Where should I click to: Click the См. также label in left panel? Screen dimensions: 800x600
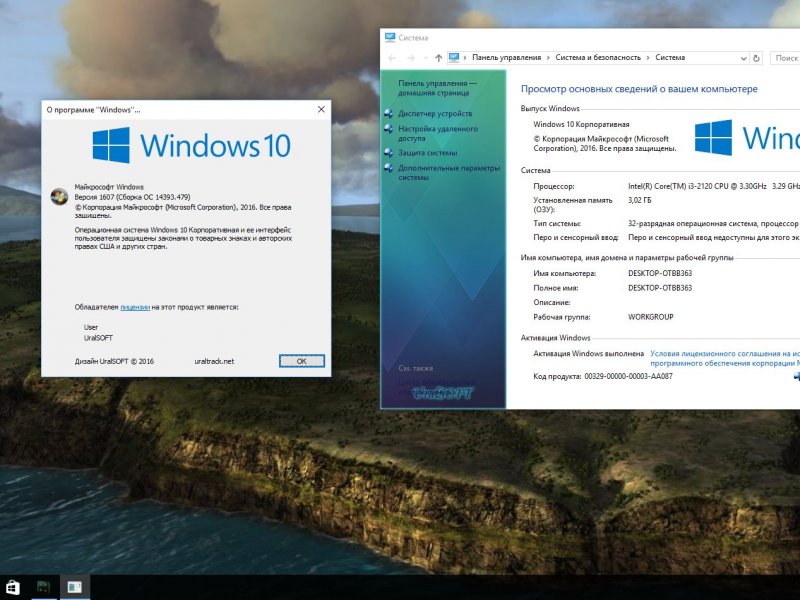coord(416,368)
